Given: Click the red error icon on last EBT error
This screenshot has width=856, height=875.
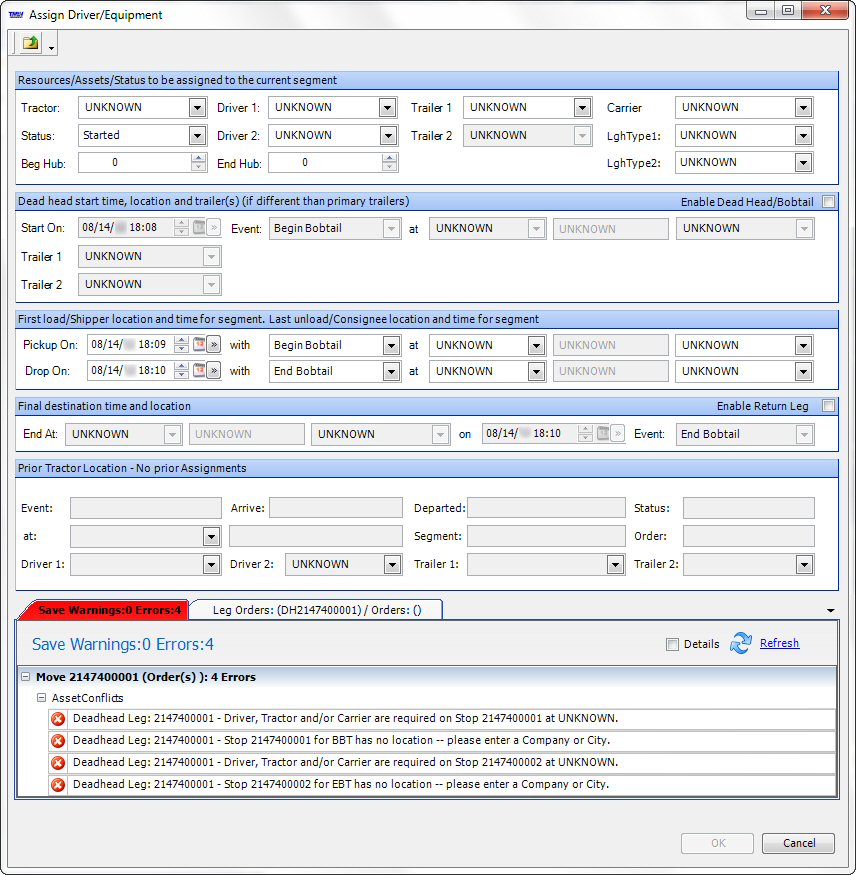Looking at the screenshot, I should (x=58, y=785).
